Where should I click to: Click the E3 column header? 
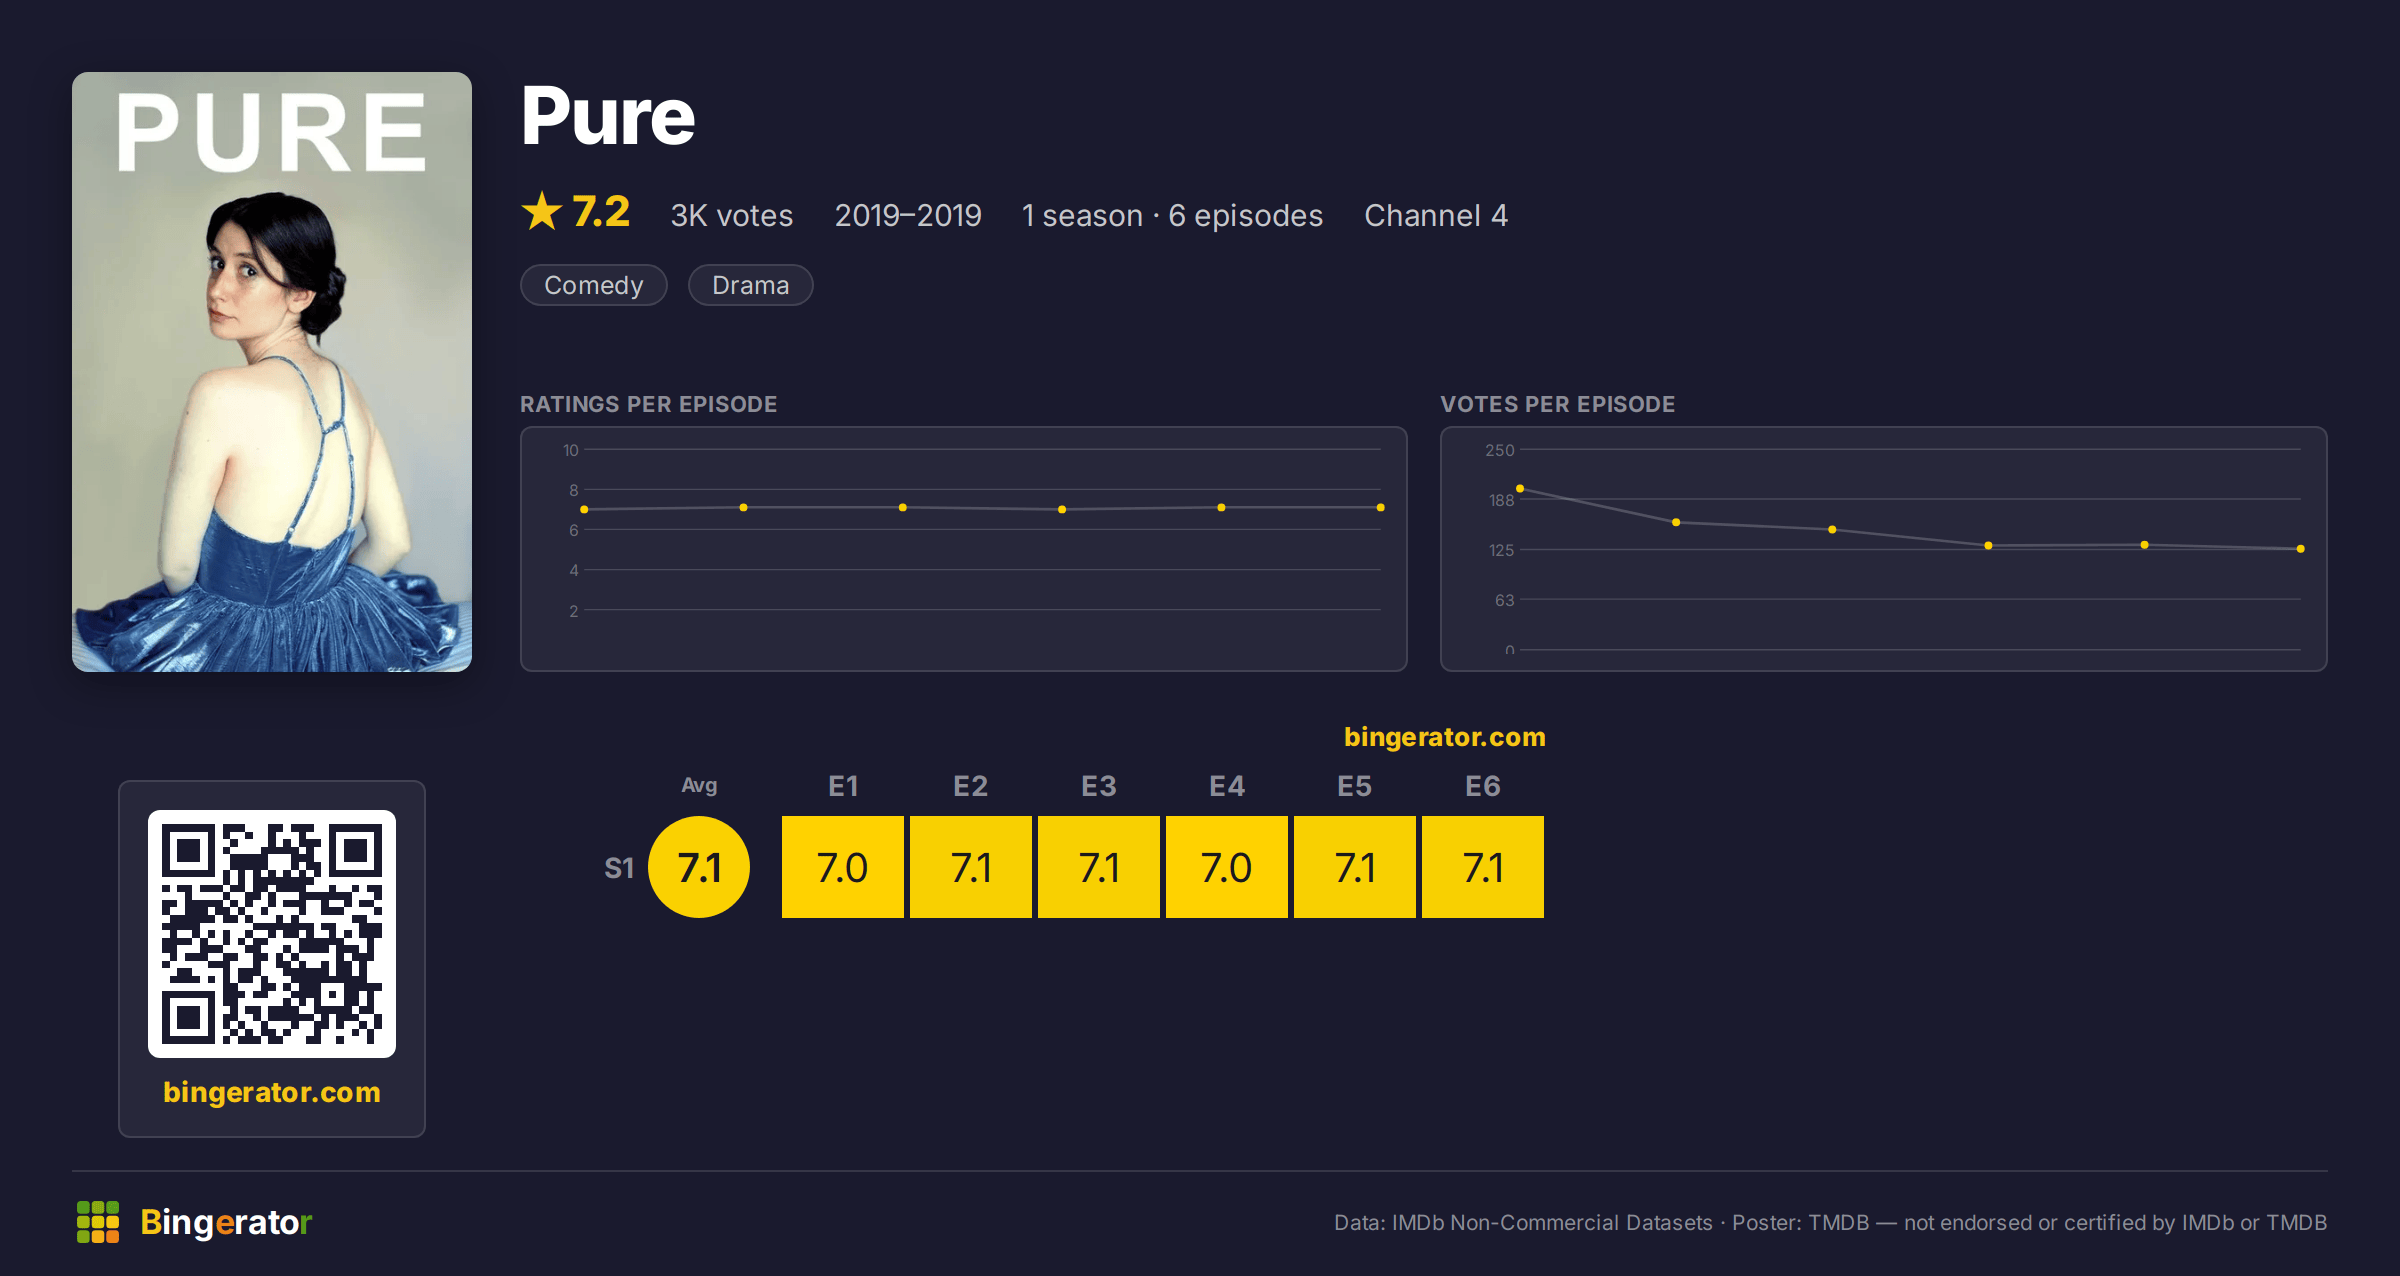pyautogui.click(x=1099, y=786)
